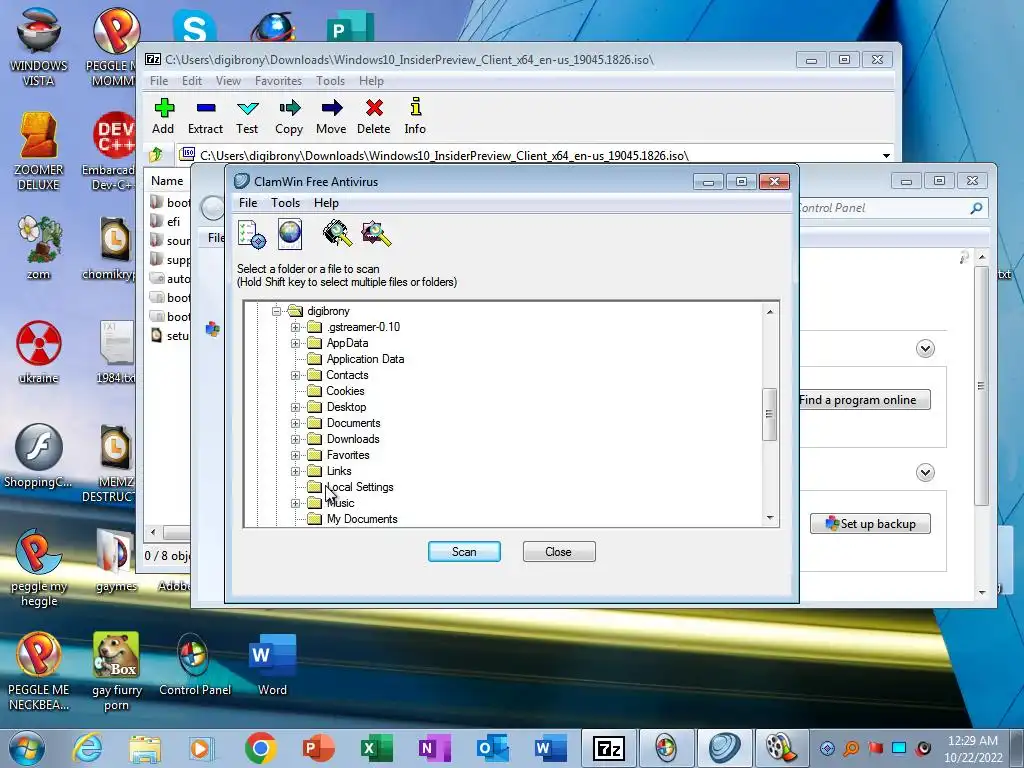Click the Info icon in 7-Zip
The height and width of the screenshot is (768, 1024).
415,107
